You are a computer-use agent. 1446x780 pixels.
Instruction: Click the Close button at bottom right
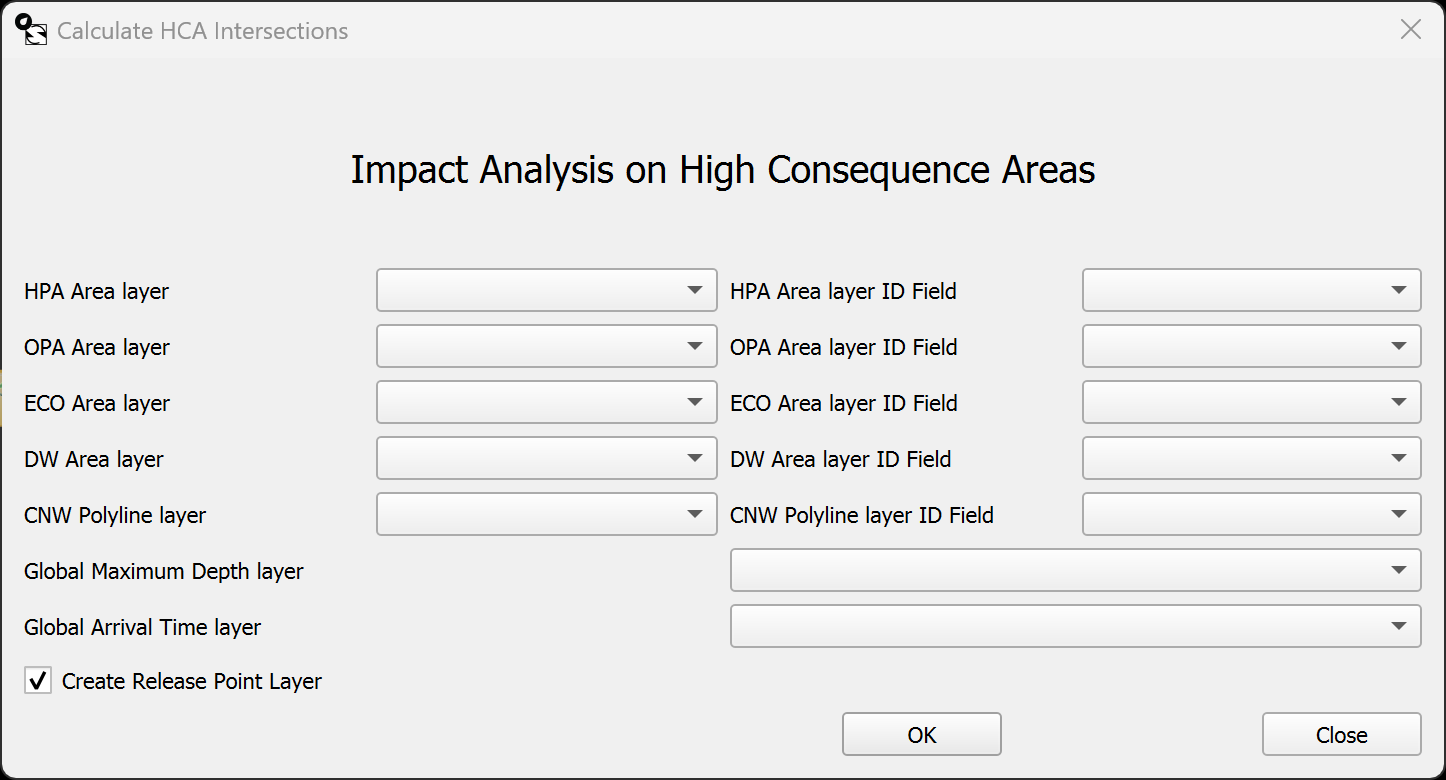tap(1341, 735)
